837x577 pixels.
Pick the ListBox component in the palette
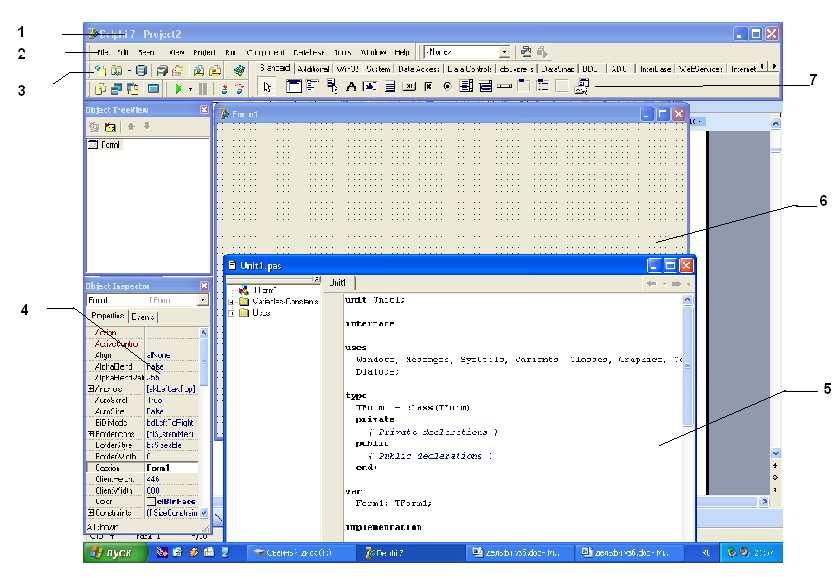click(x=466, y=86)
